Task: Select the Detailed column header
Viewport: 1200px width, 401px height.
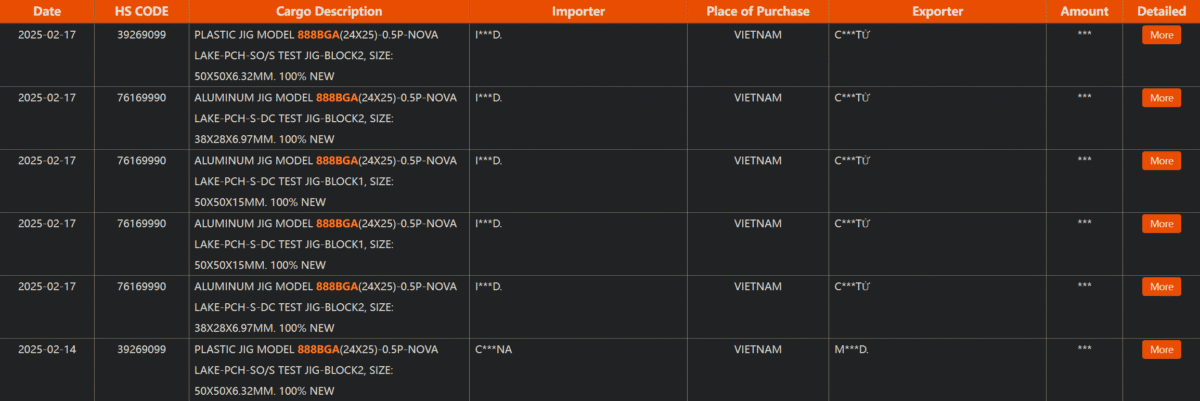Action: (x=1161, y=12)
